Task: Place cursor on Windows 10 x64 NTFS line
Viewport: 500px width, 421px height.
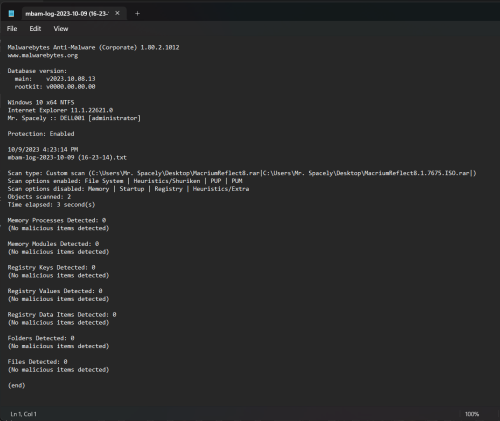Action: click(x=41, y=102)
